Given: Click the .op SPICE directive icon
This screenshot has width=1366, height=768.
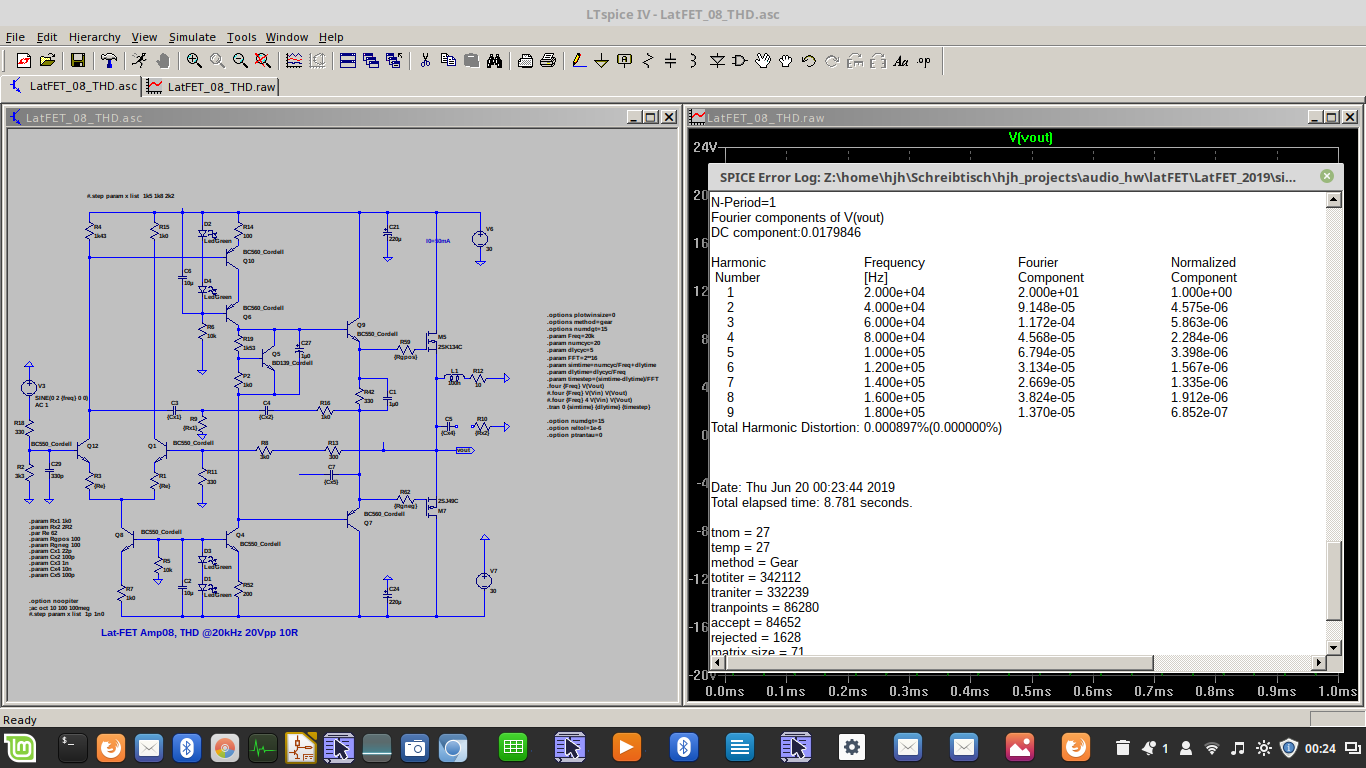Looking at the screenshot, I should tap(924, 61).
